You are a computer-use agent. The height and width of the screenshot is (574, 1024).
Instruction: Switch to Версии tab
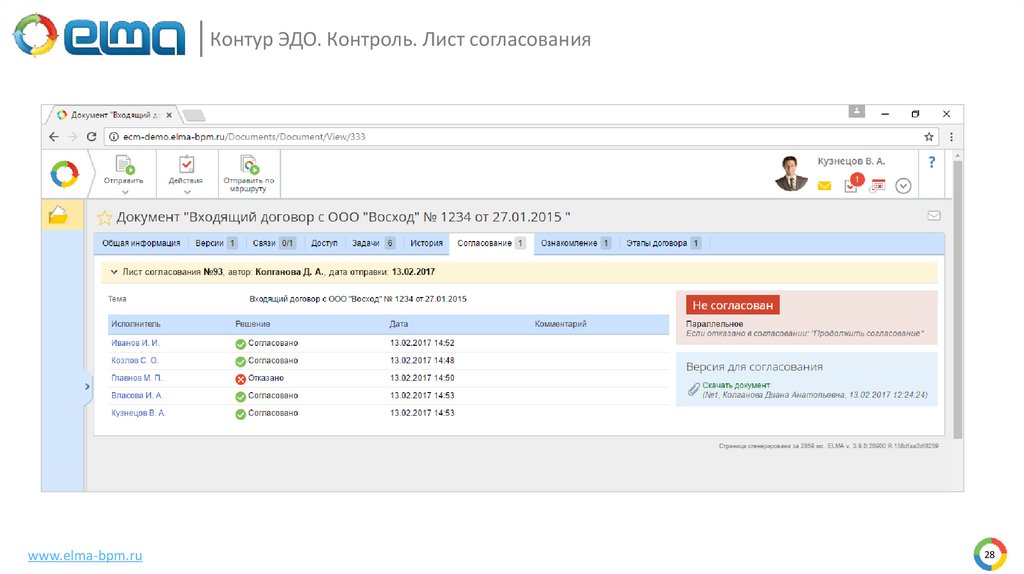tap(216, 243)
